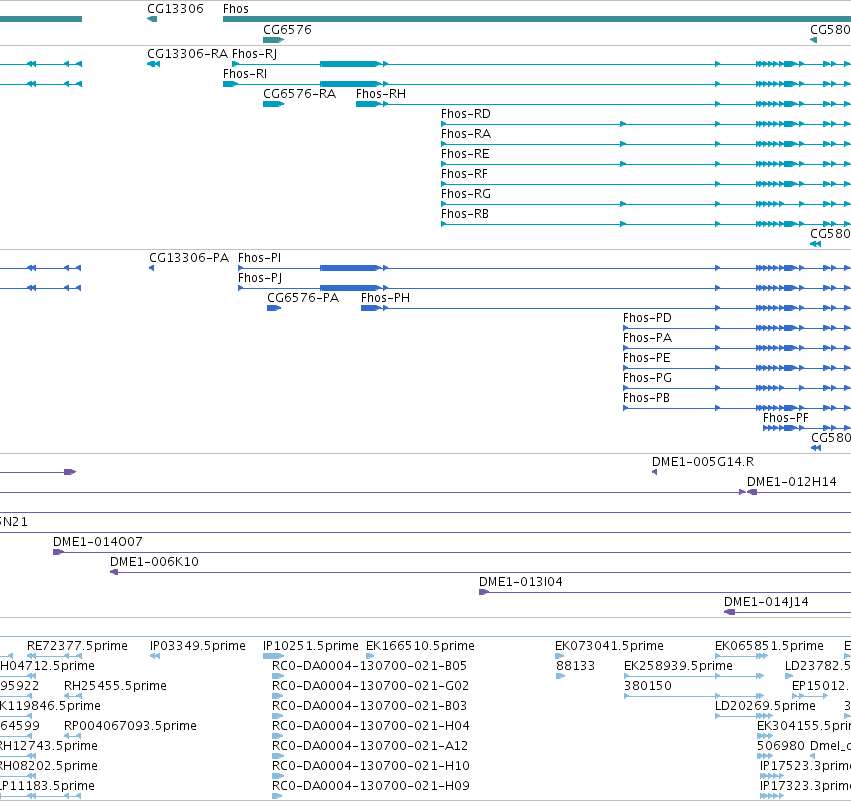The width and height of the screenshot is (851, 801).
Task: Select protein label CG13306-PA
Action: pyautogui.click(x=189, y=258)
